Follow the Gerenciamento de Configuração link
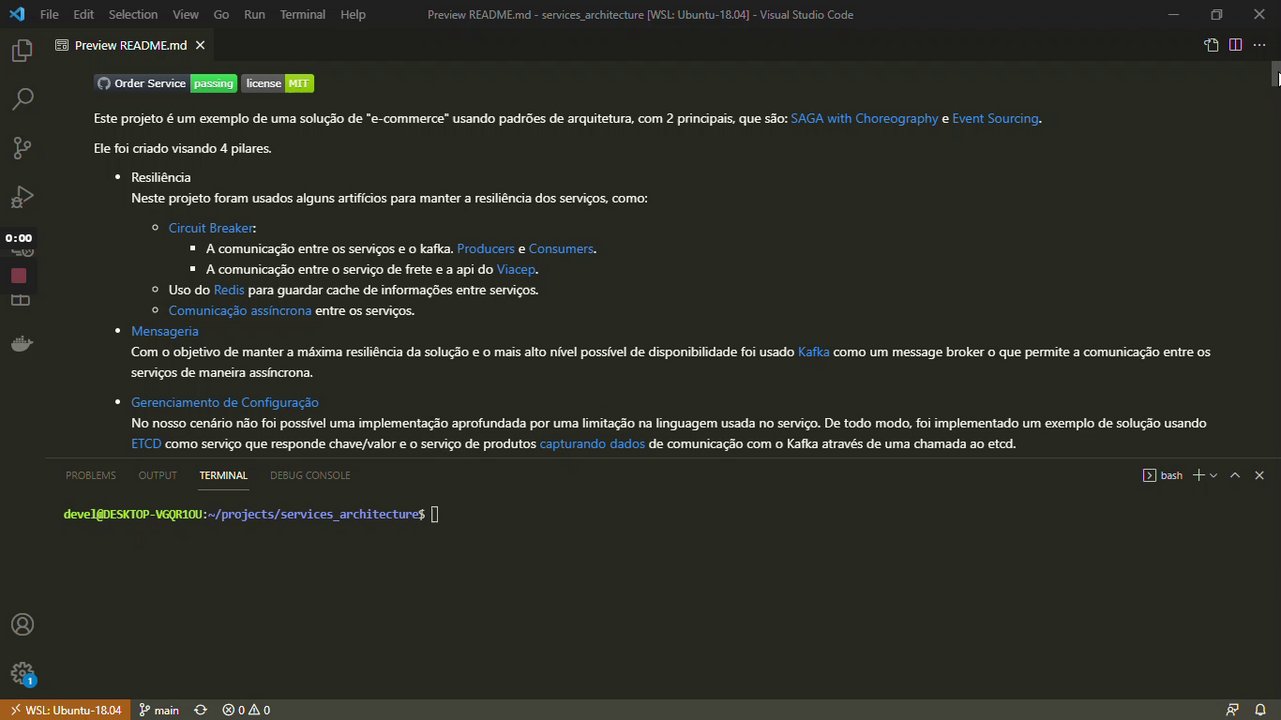The image size is (1281, 720). [225, 402]
